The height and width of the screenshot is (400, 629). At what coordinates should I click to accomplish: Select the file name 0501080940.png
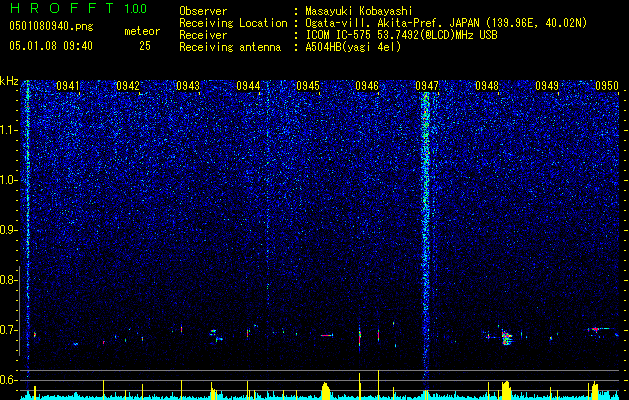tap(51, 27)
